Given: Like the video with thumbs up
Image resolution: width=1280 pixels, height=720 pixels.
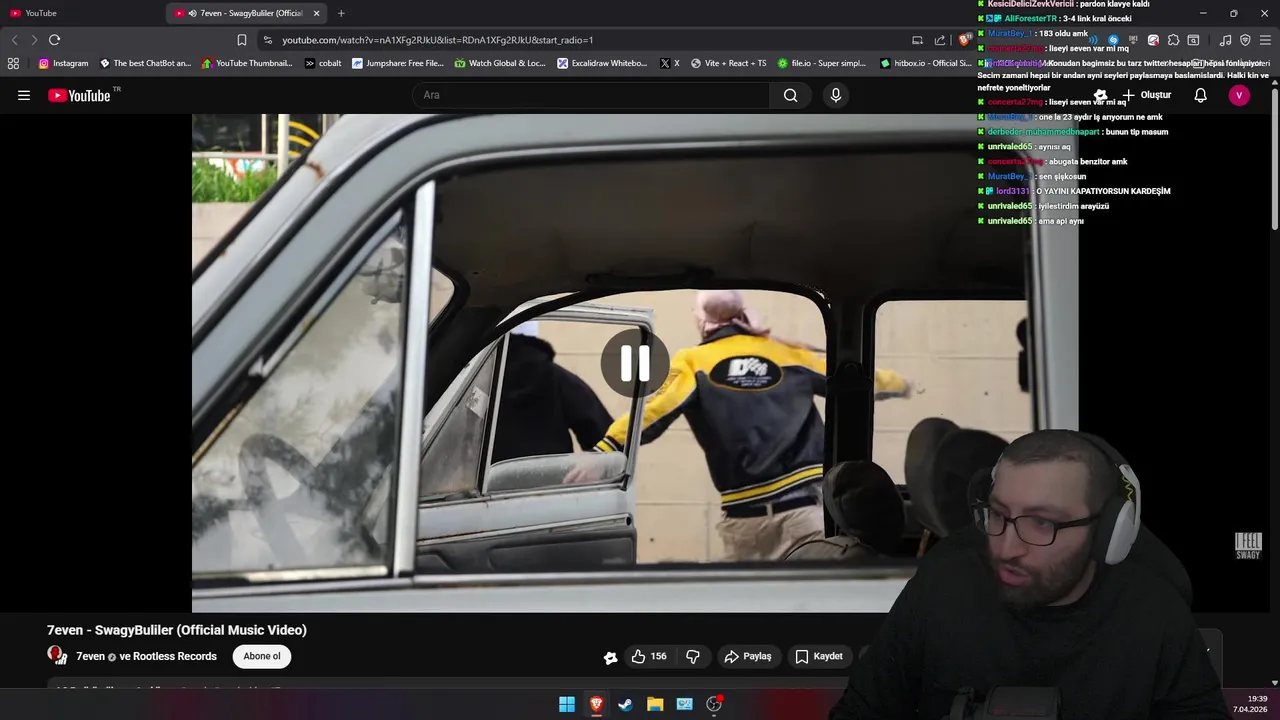Looking at the screenshot, I should (x=649, y=656).
